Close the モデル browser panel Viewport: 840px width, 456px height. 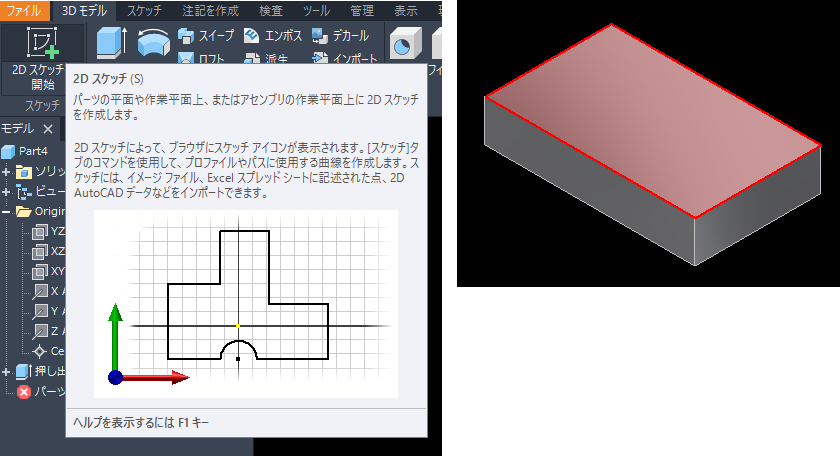tap(48, 129)
